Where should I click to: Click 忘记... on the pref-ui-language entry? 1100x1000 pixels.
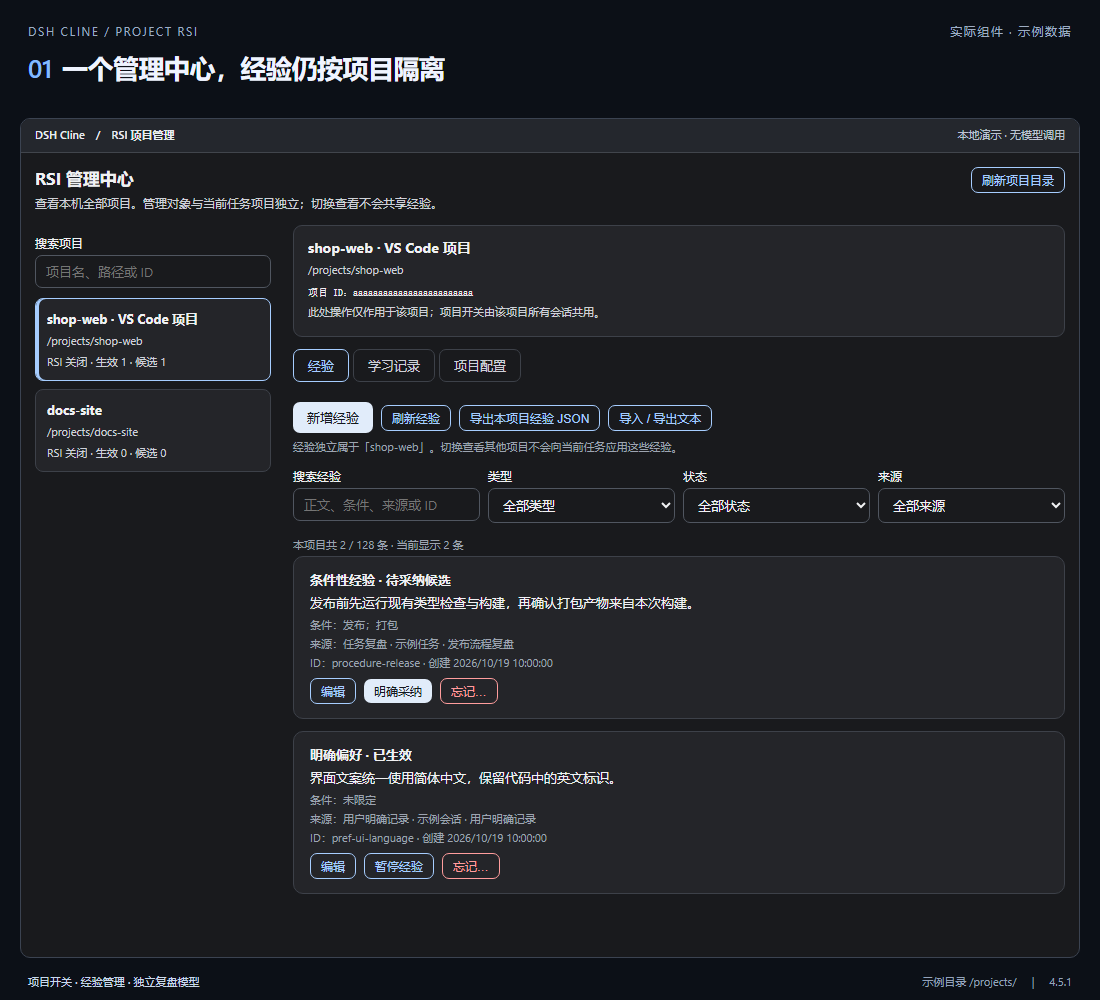[471, 866]
